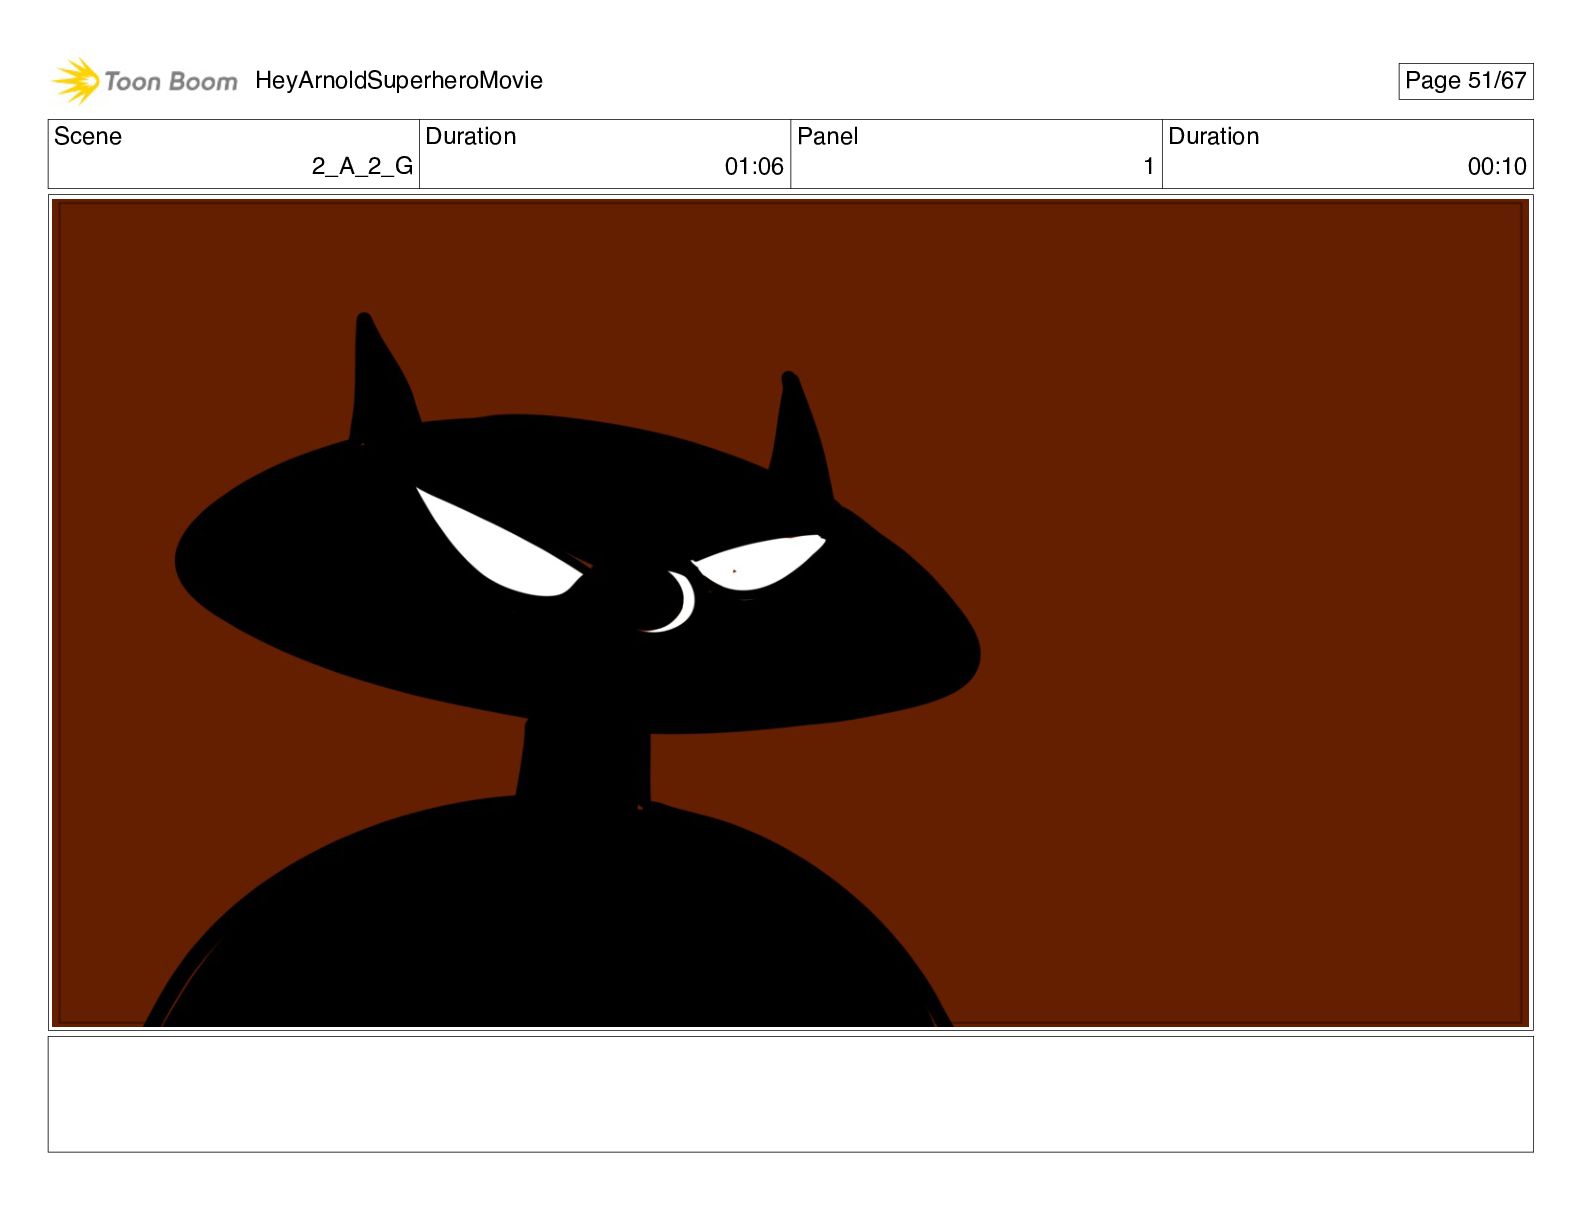
Task: Select the Scene label
Action: 88,136
